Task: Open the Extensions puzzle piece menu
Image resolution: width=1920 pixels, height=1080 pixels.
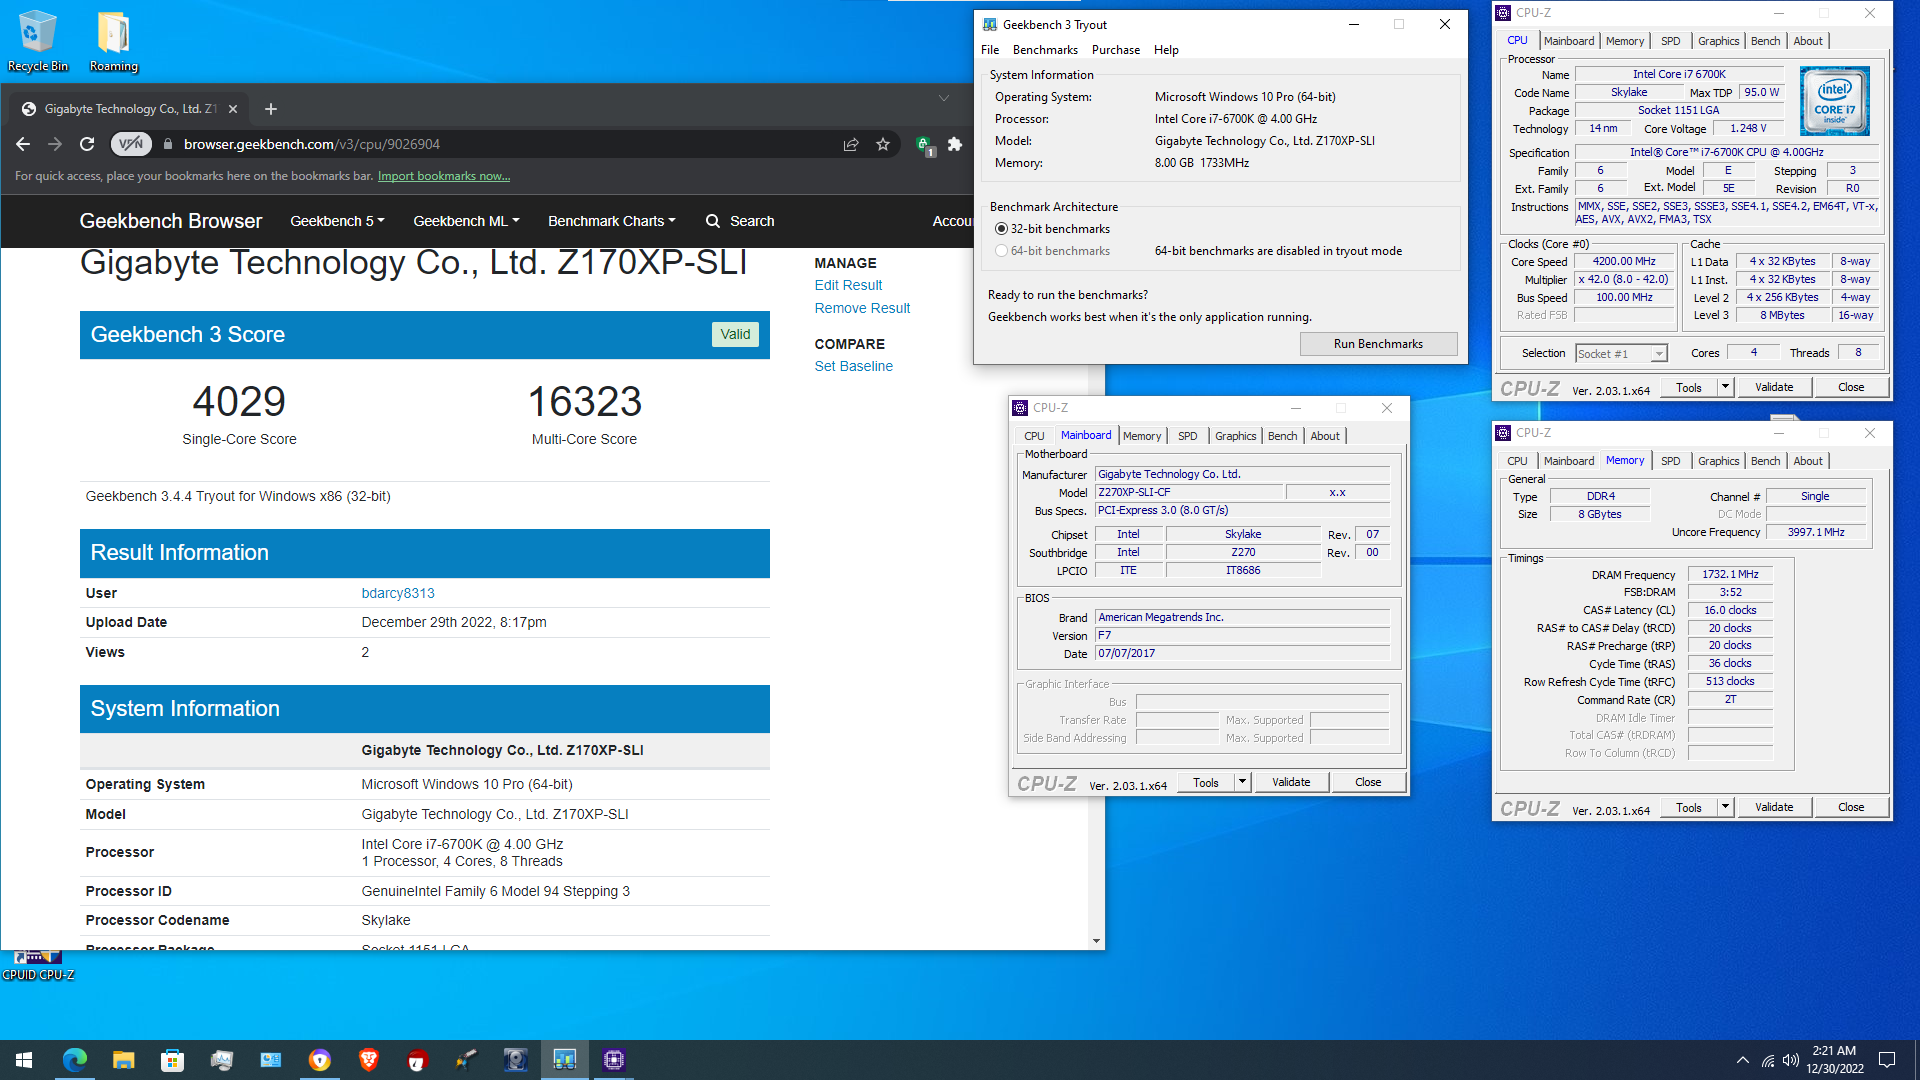Action: pos(955,144)
